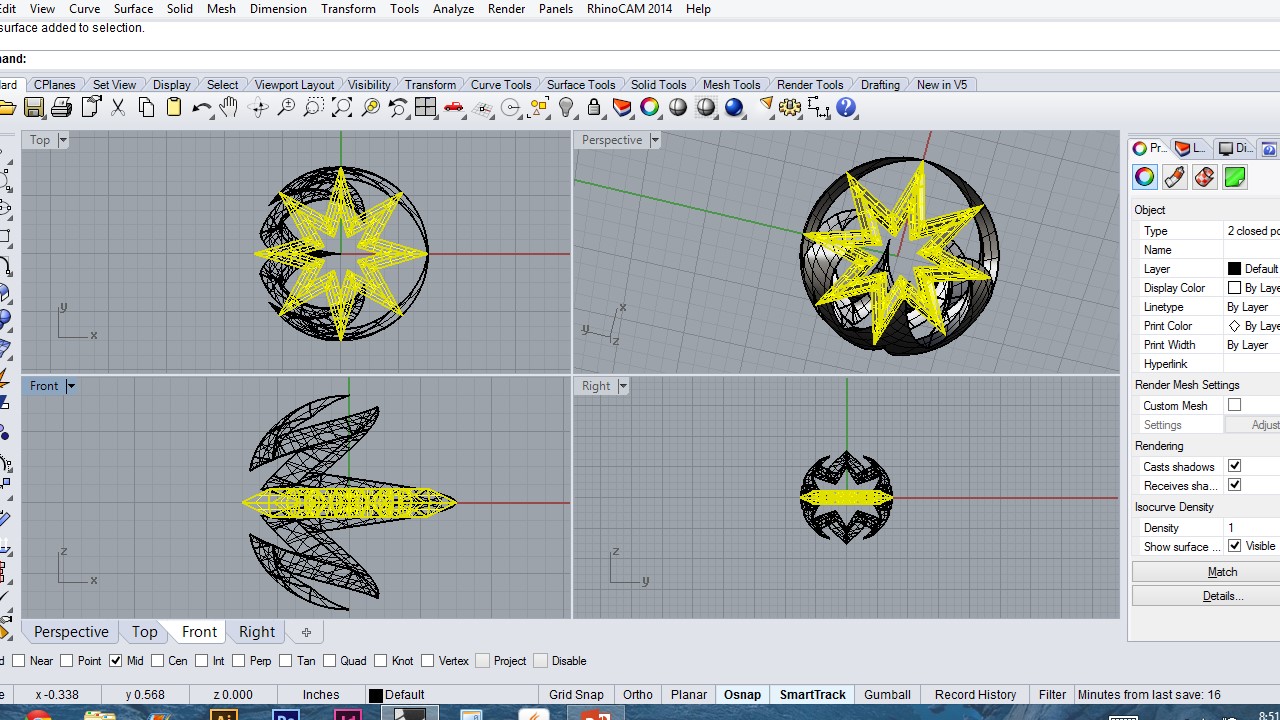Select the Texture mapping icon in Properties
Screen dimensions: 1280x720
1205,177
